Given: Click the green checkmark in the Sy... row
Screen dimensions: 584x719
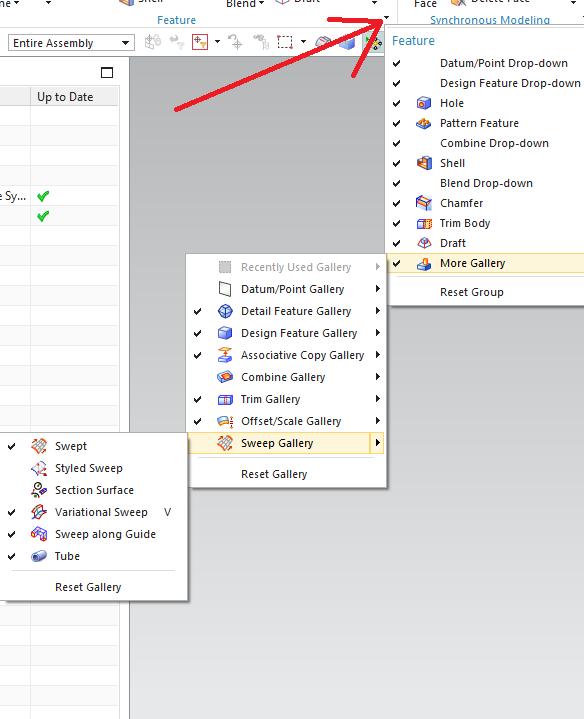Looking at the screenshot, I should point(43,196).
